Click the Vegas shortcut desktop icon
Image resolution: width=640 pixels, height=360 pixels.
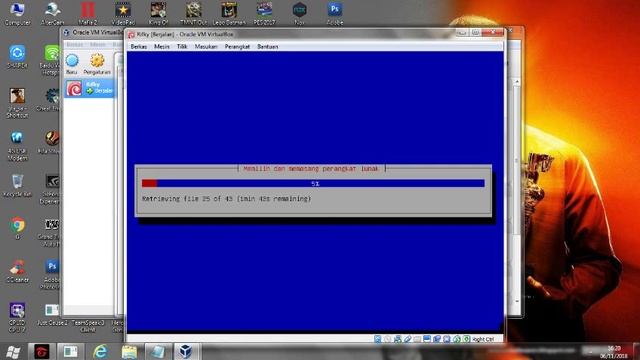(17, 103)
